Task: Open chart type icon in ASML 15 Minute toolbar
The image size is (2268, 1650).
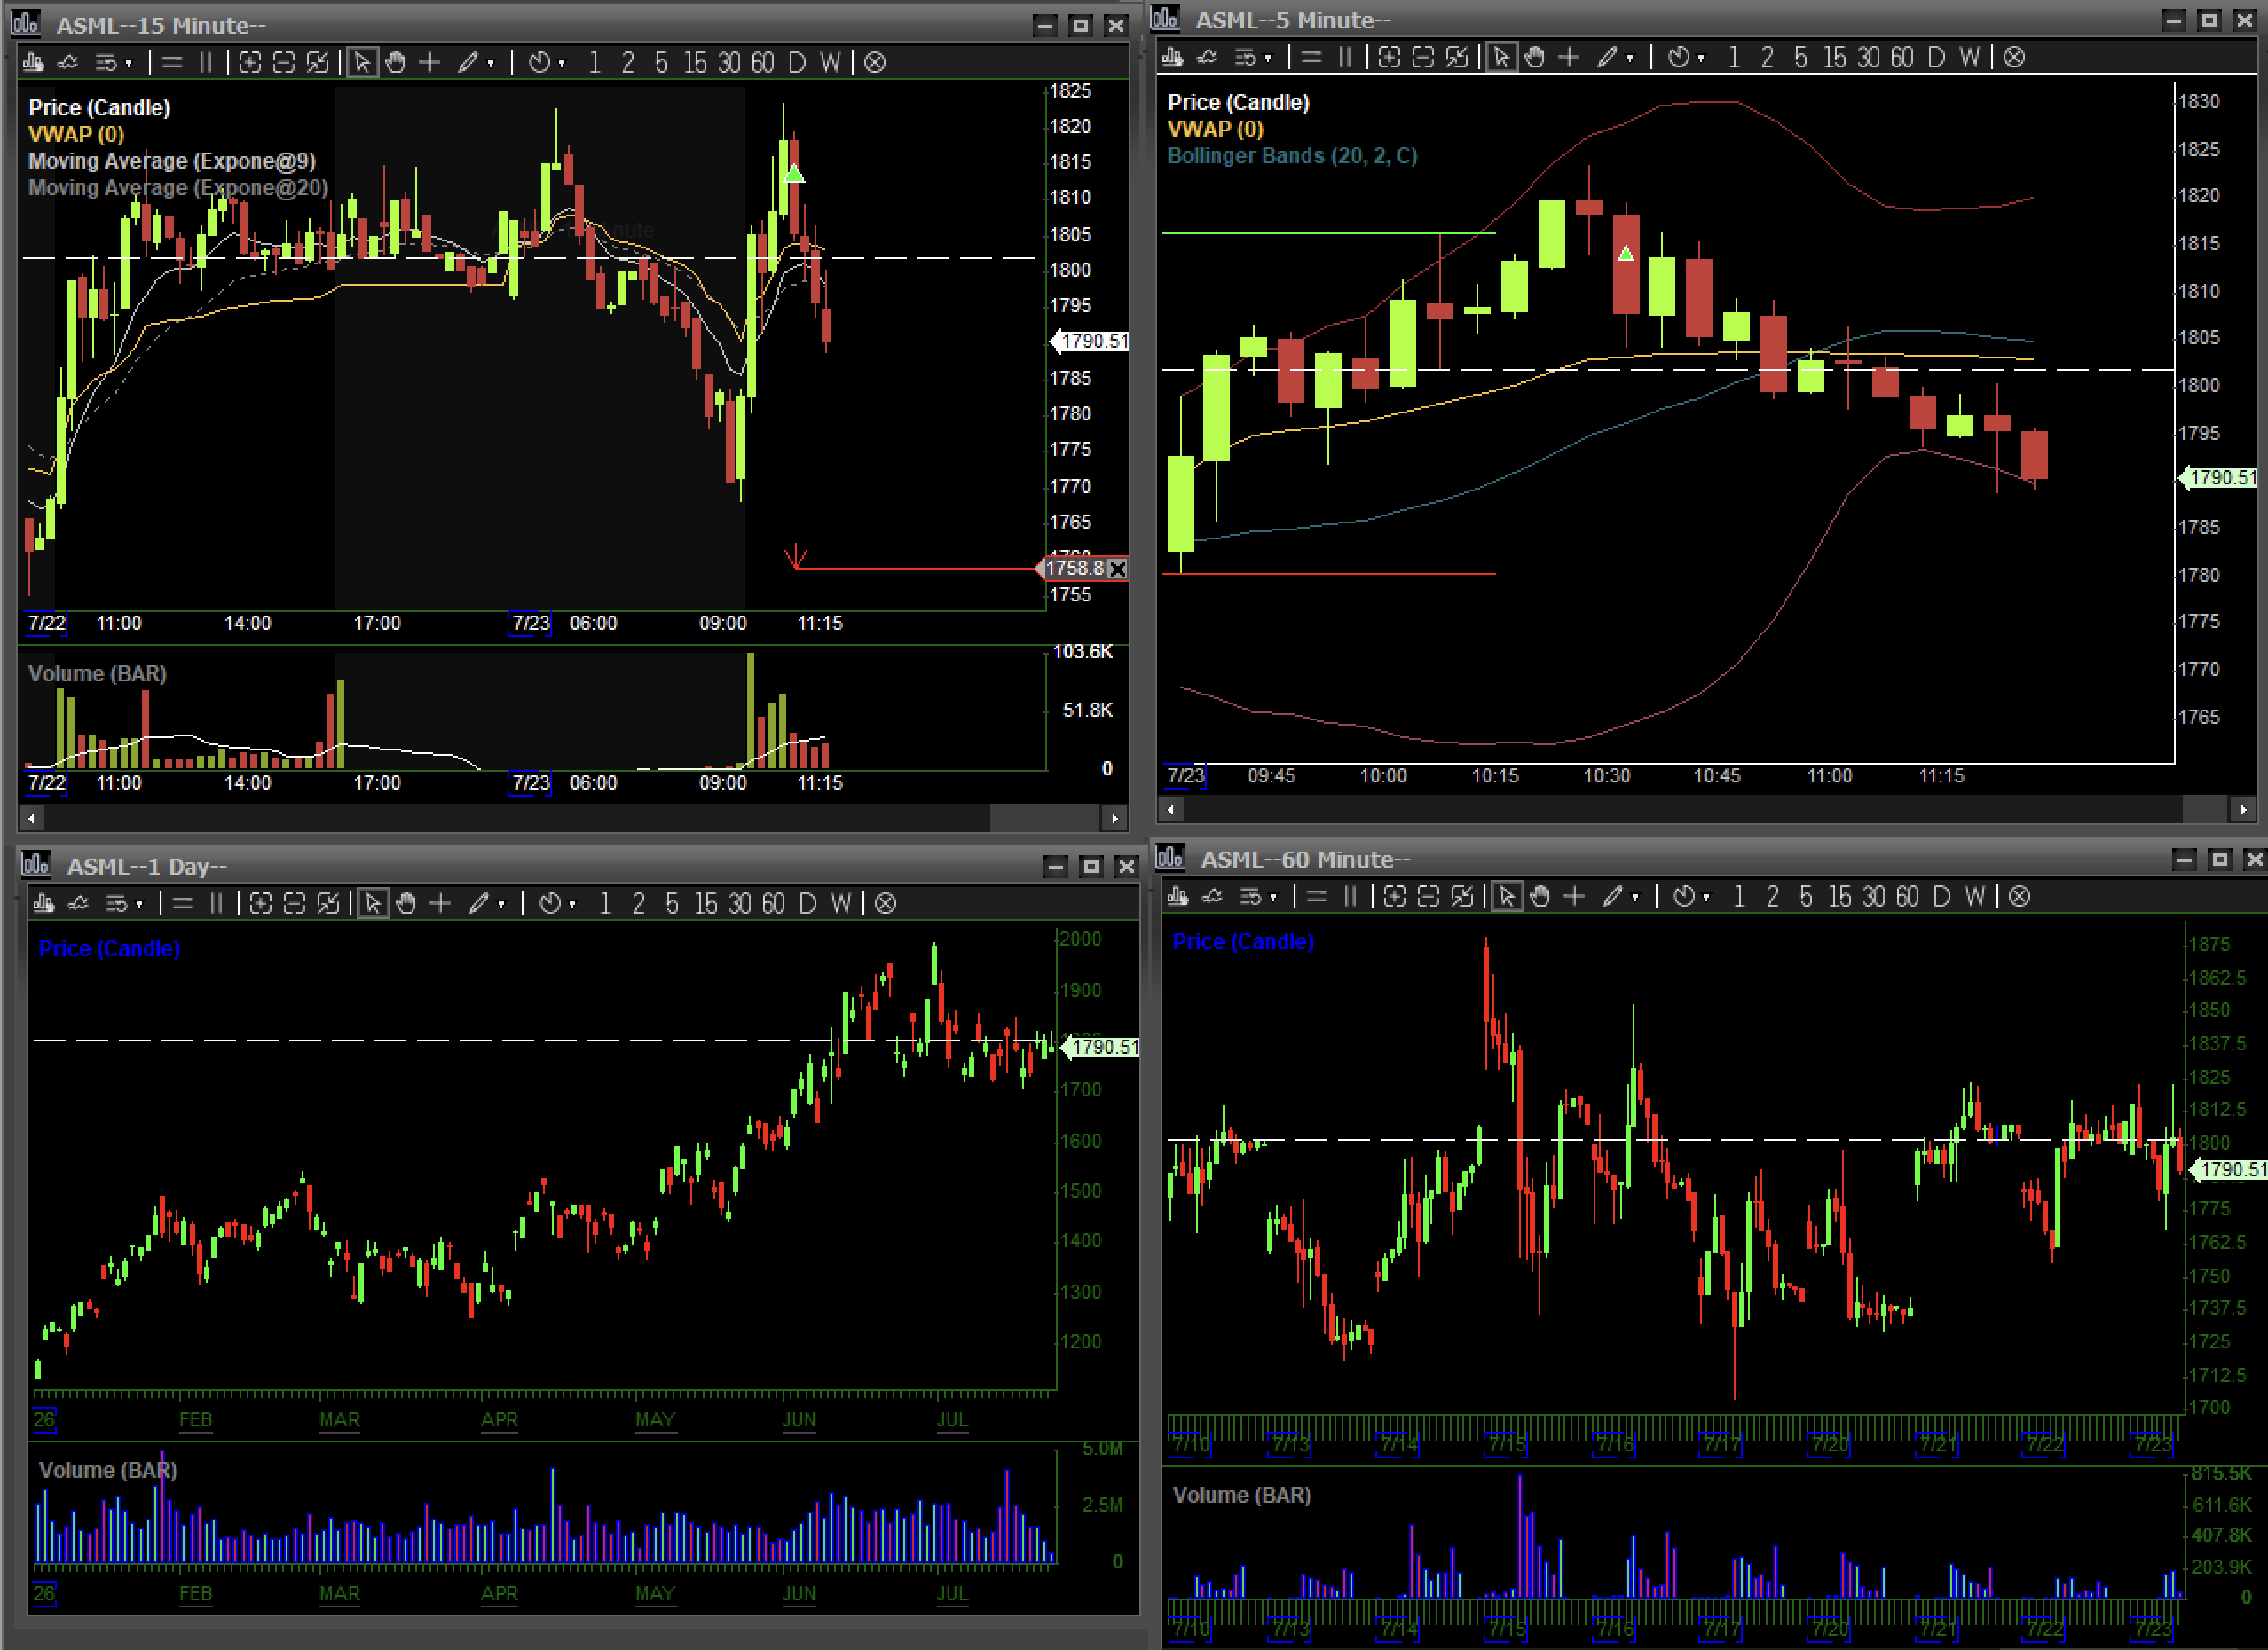Action: [33, 63]
